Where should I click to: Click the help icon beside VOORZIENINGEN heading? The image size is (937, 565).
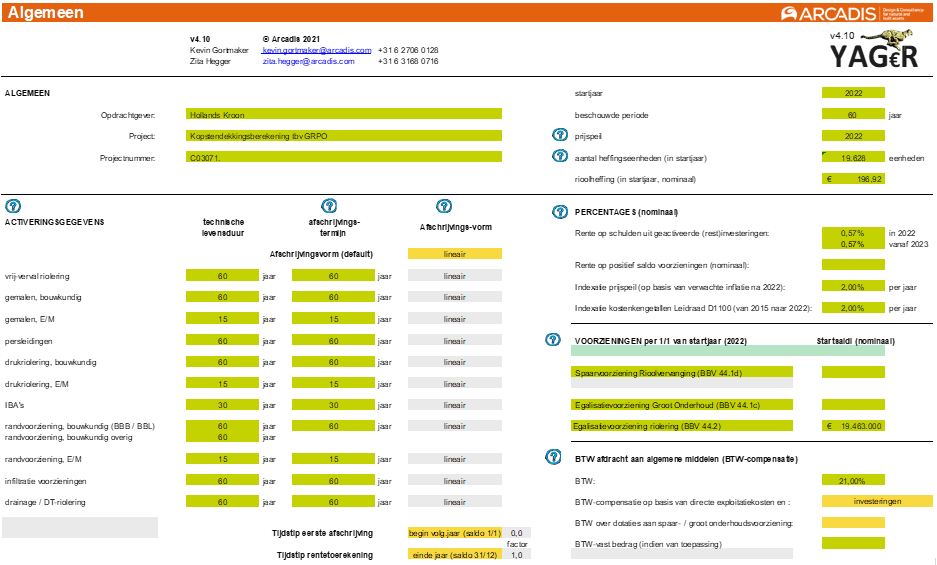551,339
